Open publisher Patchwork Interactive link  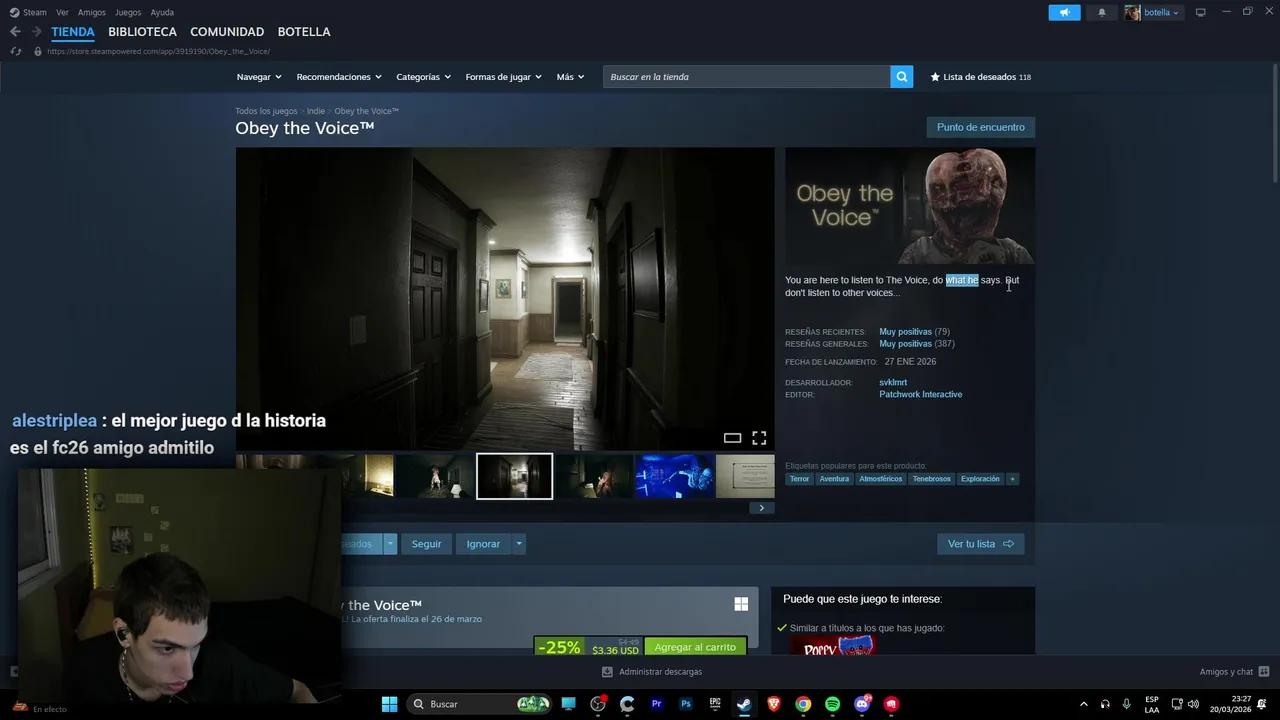[x=920, y=394]
